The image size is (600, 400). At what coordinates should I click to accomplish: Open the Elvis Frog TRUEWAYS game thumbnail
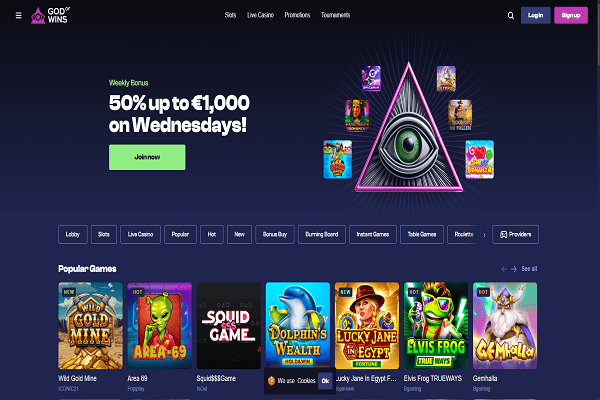[436, 326]
